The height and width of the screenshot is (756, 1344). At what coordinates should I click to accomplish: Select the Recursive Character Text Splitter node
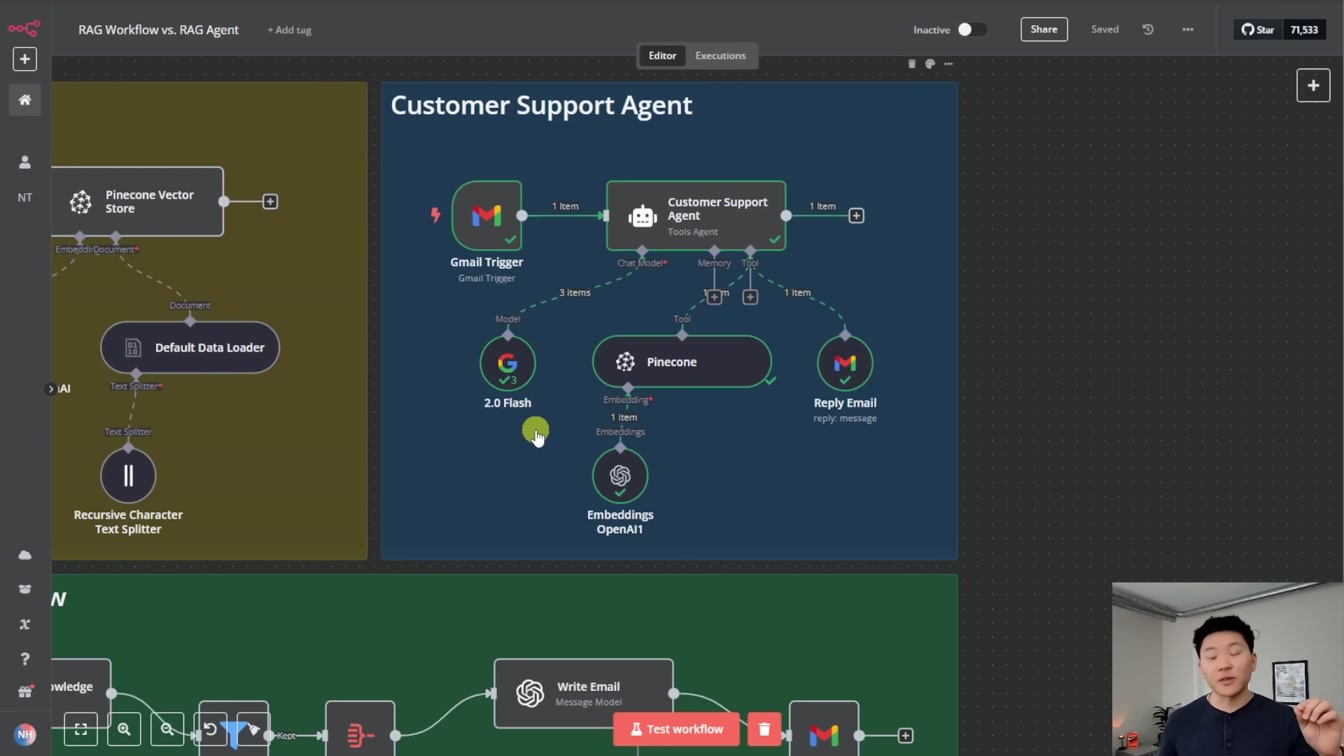[x=128, y=476]
